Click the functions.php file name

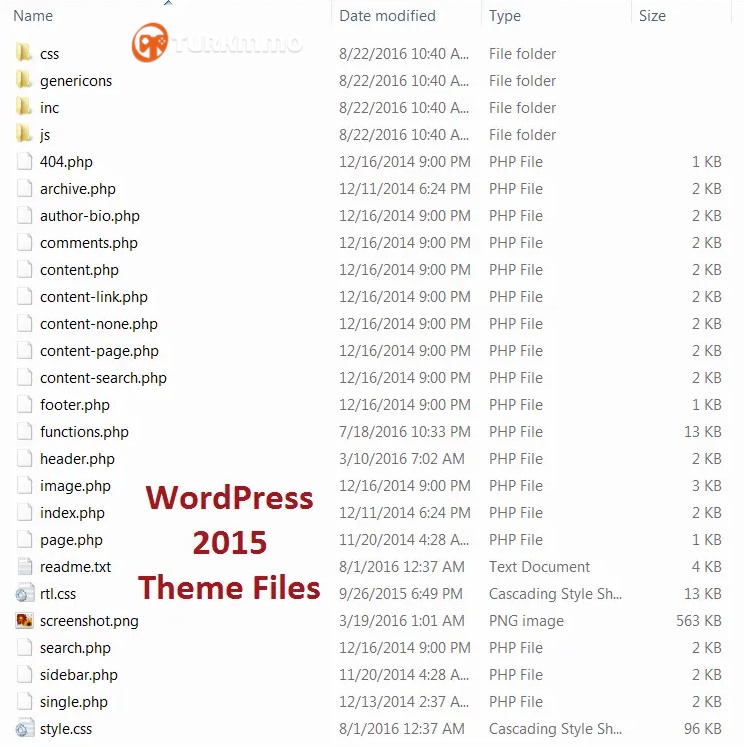click(x=84, y=432)
